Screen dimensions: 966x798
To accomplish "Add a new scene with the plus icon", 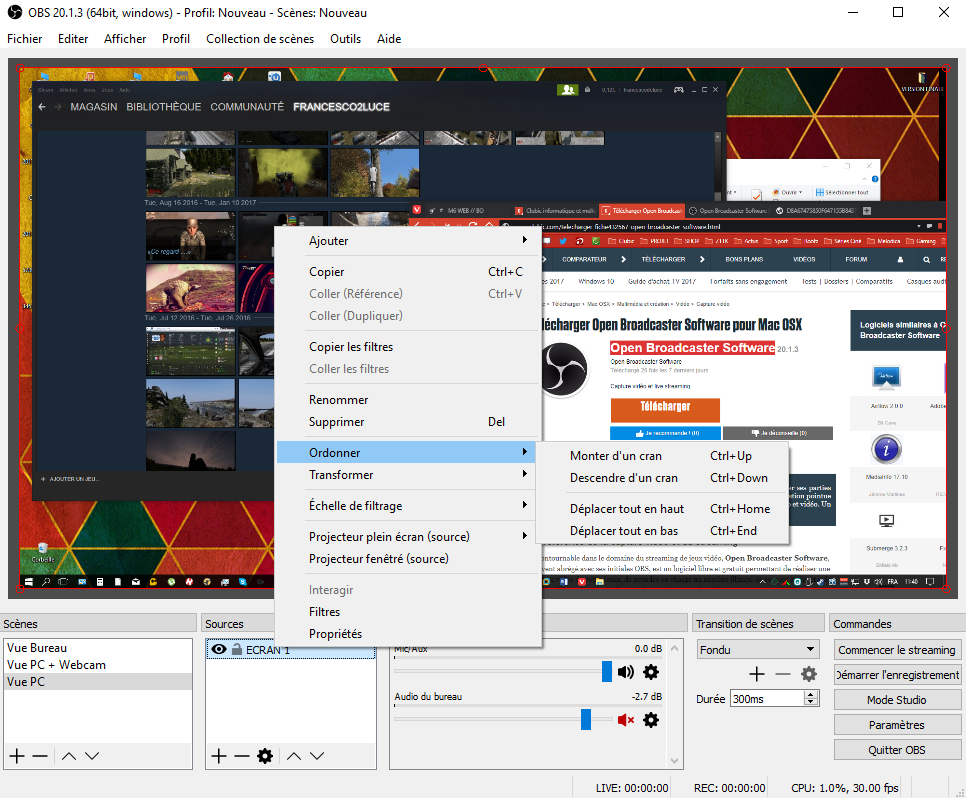I will 16,756.
